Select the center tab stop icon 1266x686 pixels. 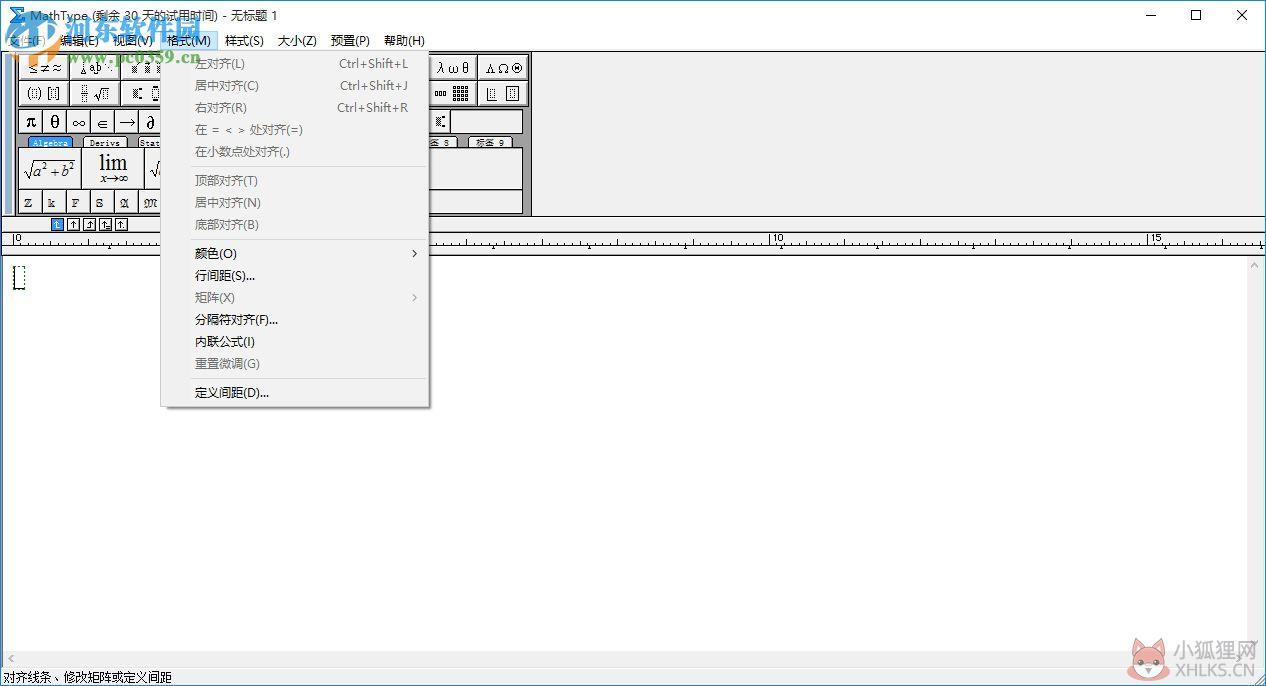click(x=73, y=225)
